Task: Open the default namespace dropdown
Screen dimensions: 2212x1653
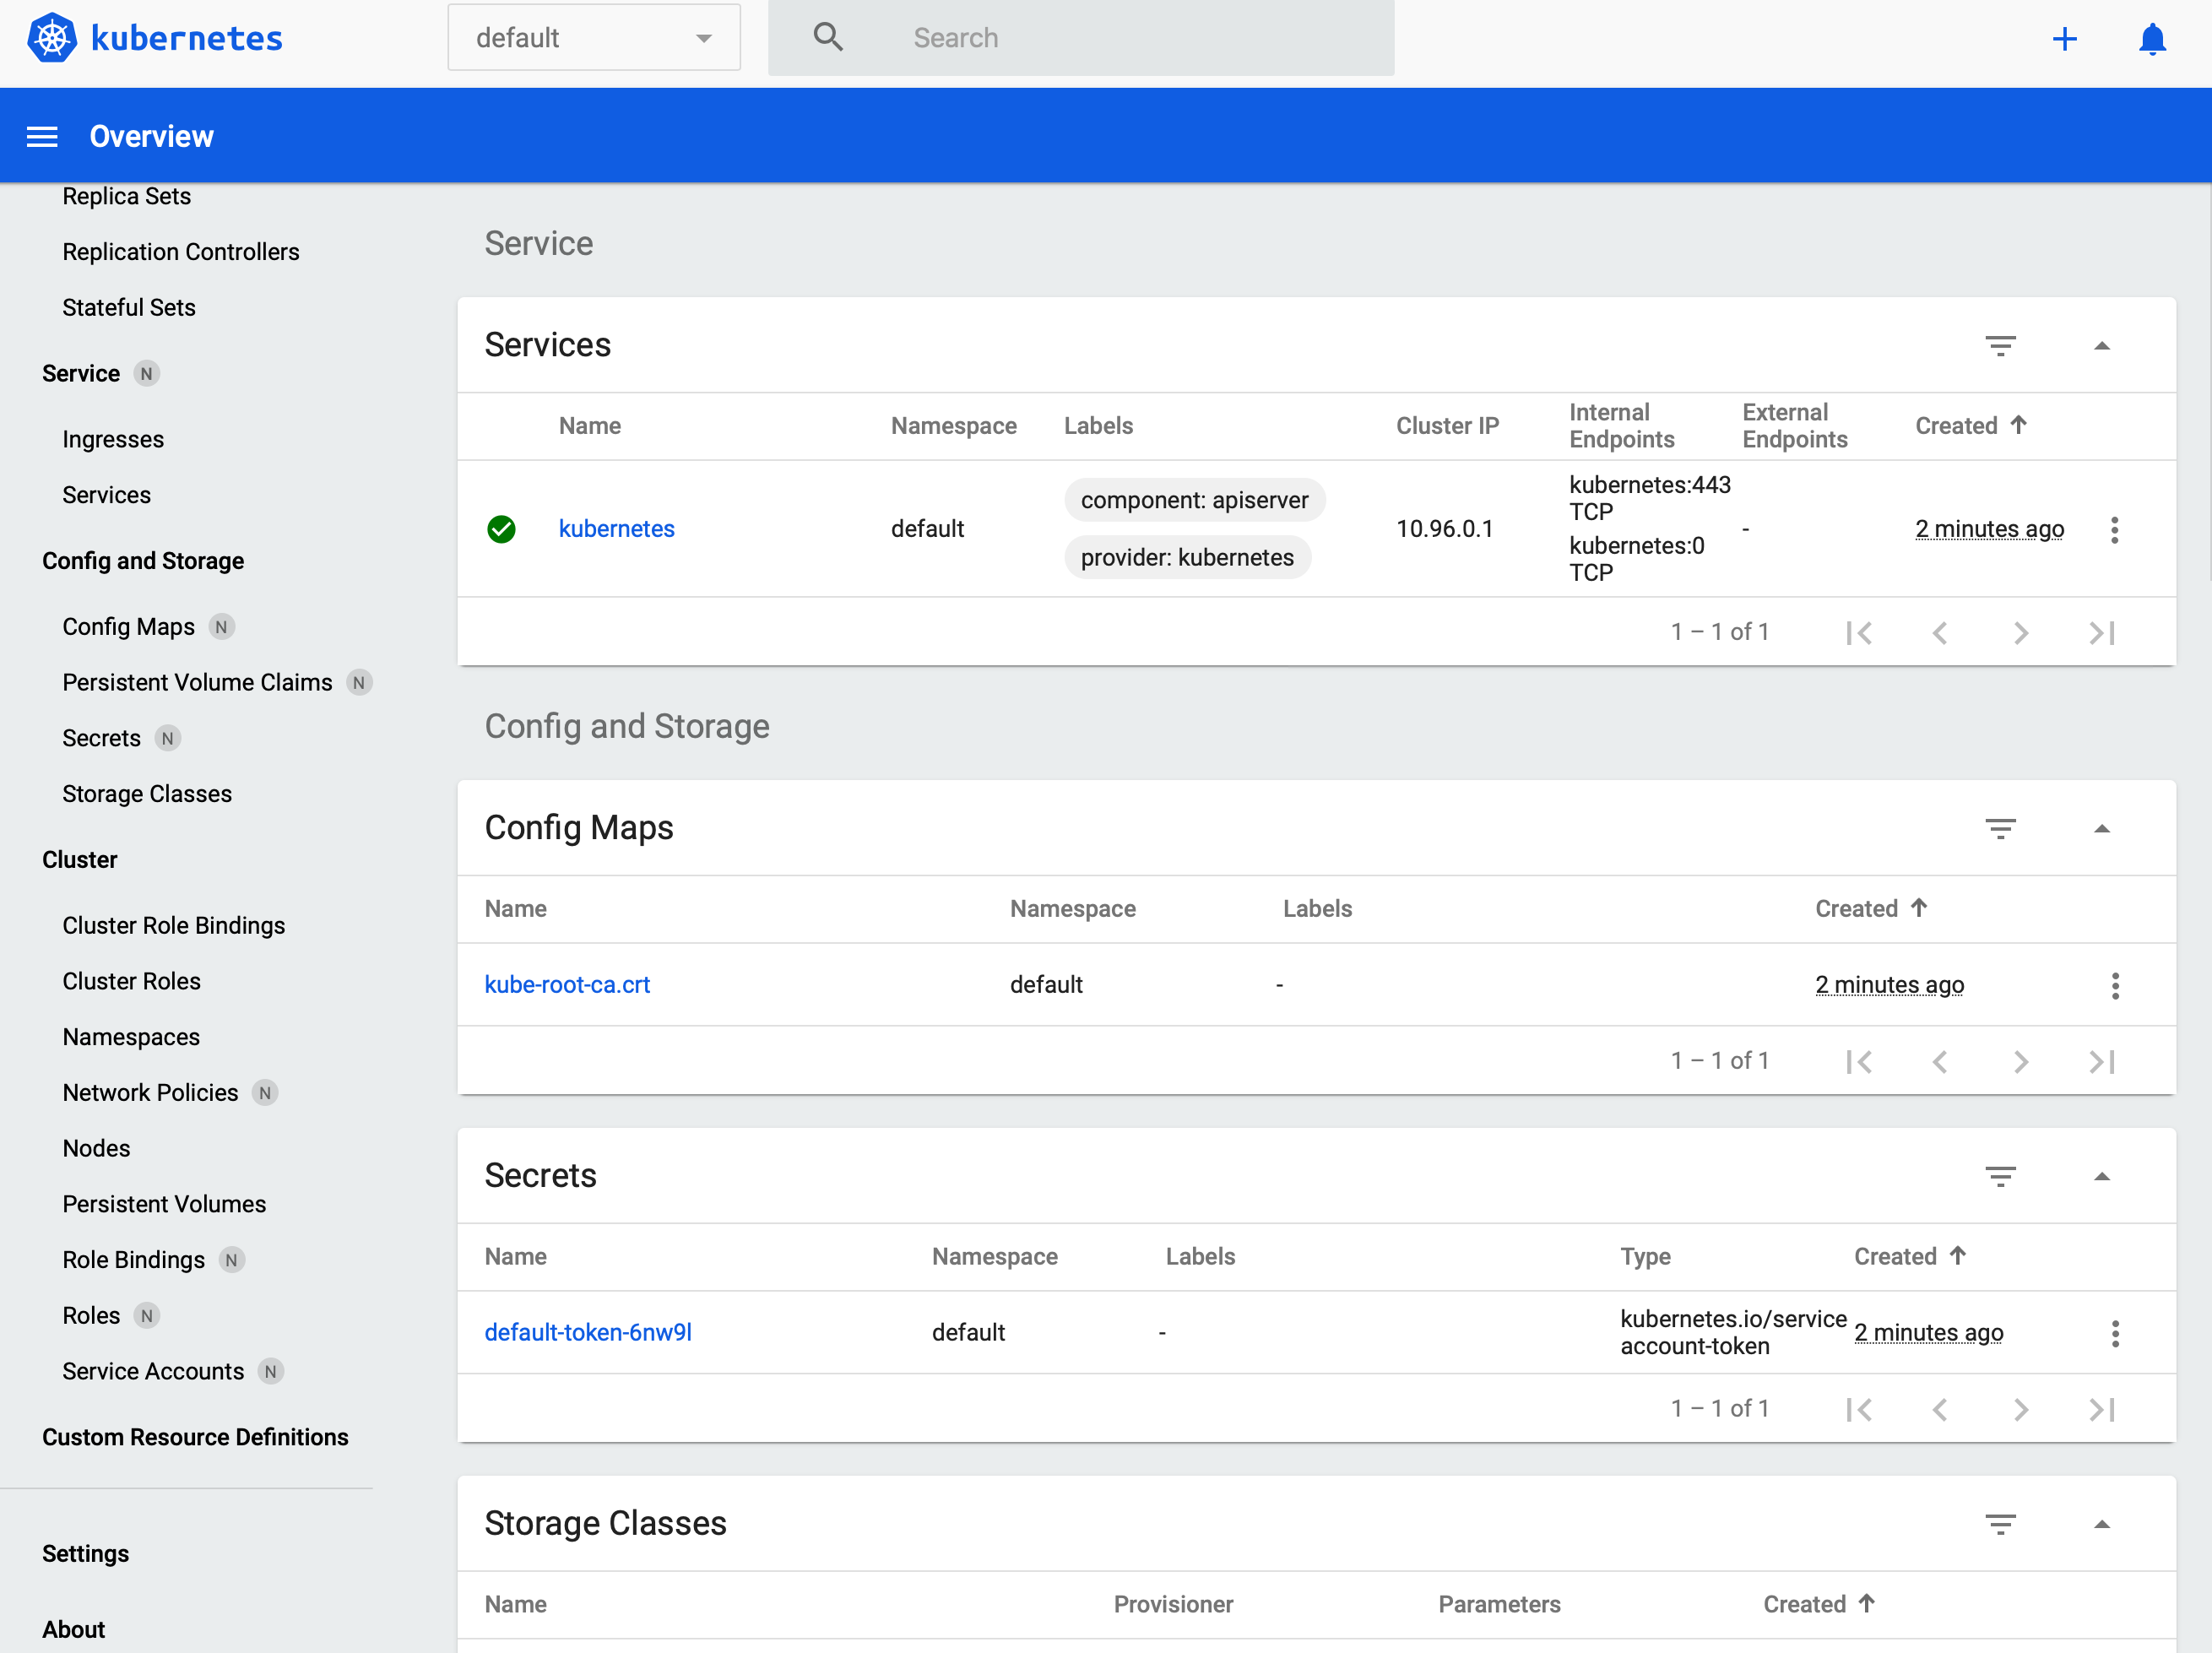Action: pos(594,38)
